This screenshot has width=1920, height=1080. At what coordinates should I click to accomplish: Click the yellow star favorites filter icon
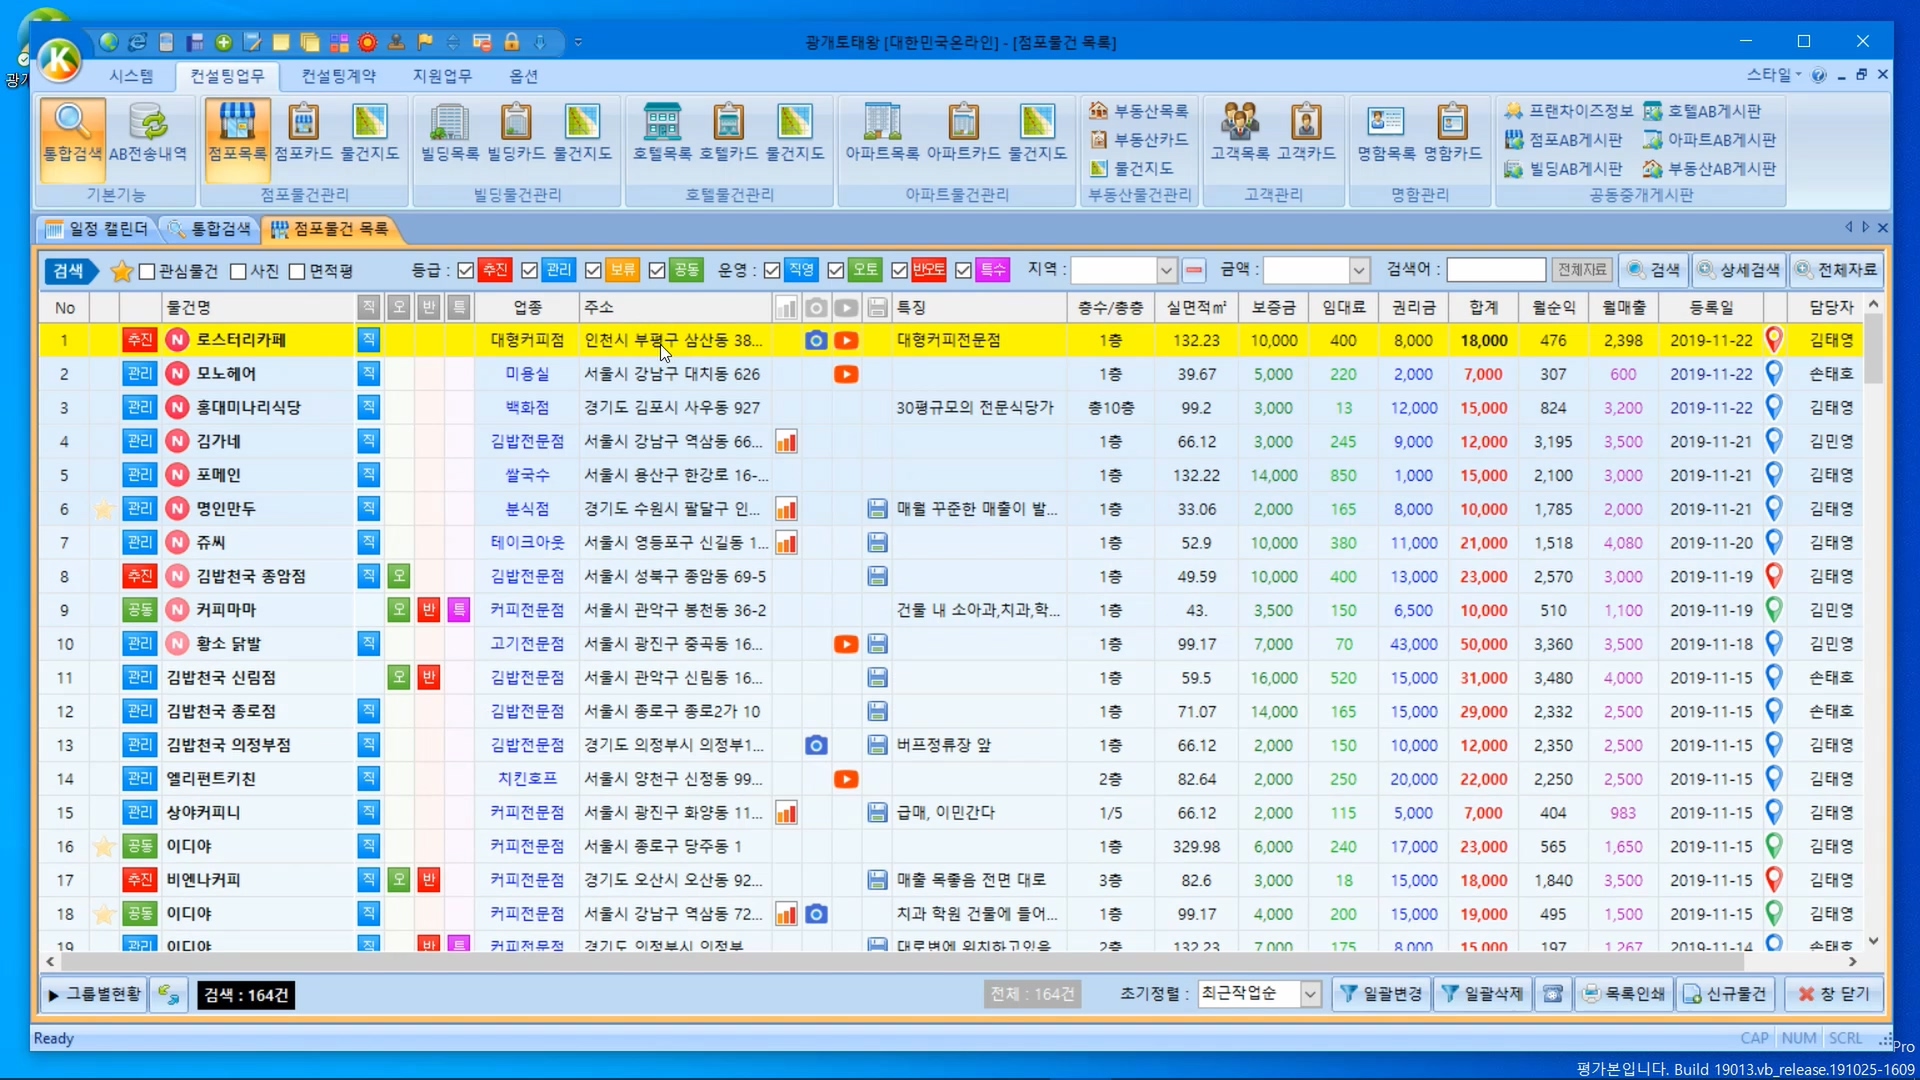(x=121, y=271)
